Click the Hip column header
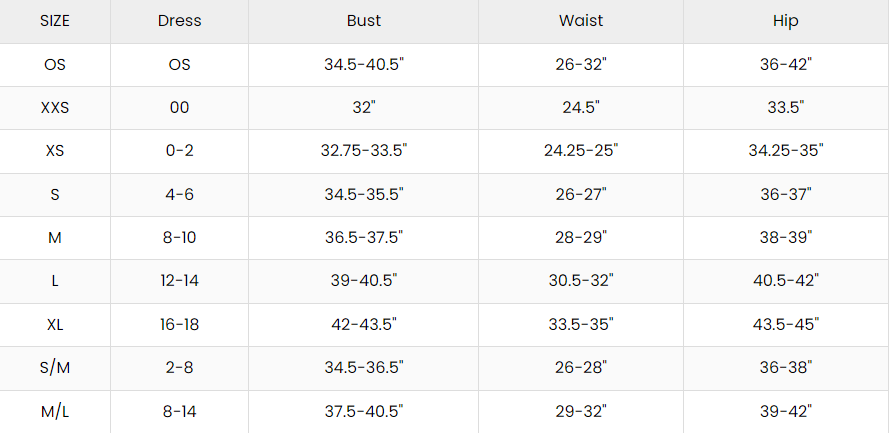Image resolution: width=889 pixels, height=433 pixels. (x=786, y=21)
